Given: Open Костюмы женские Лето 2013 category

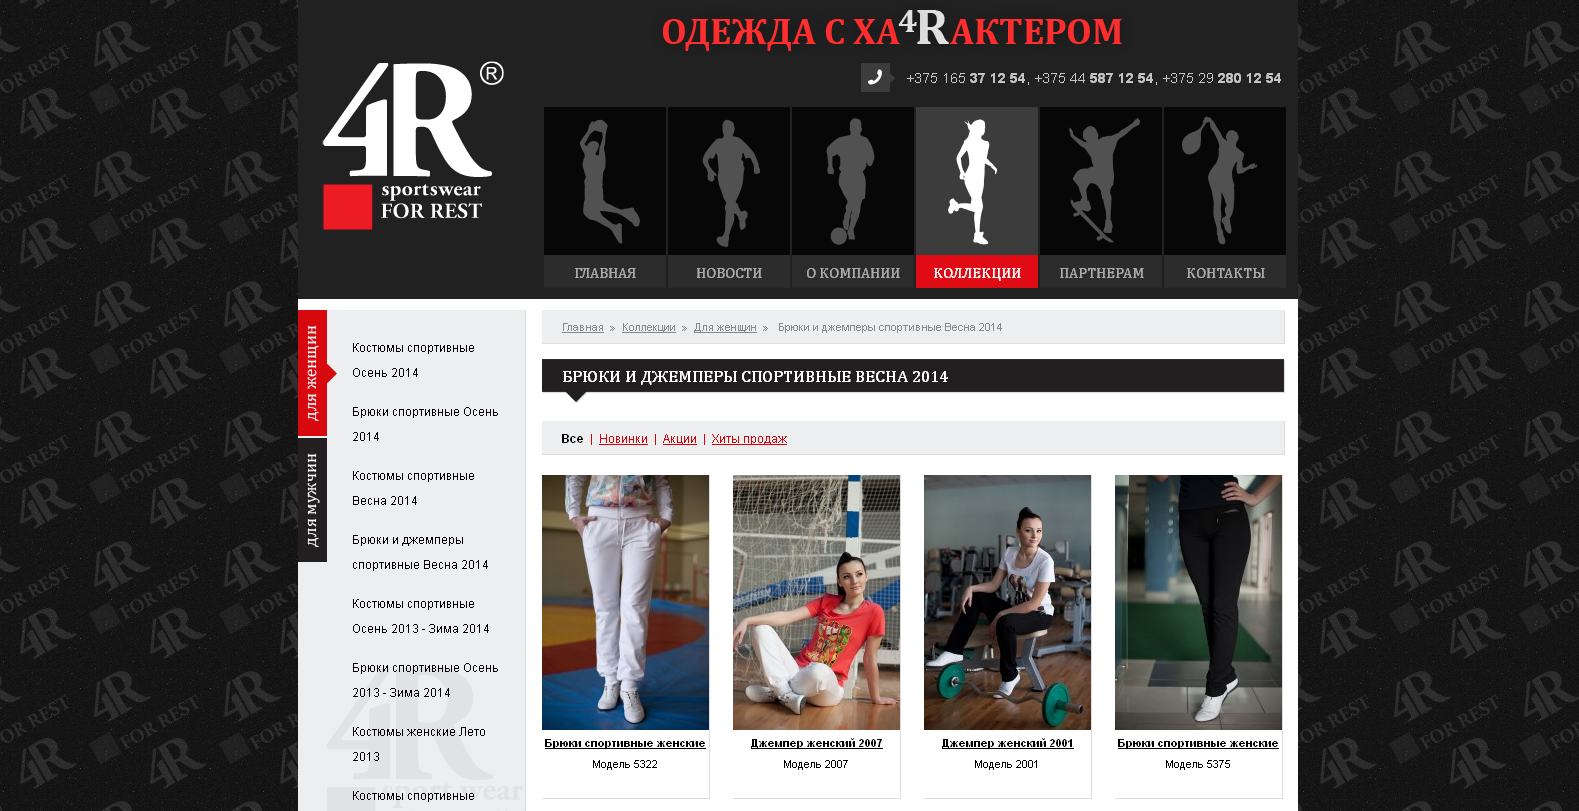Looking at the screenshot, I should click(419, 744).
